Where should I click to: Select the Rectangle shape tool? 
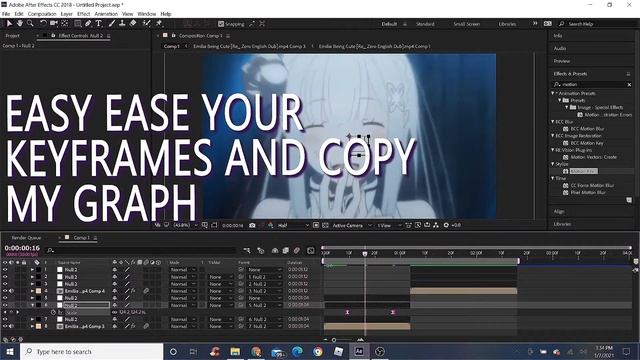78,24
